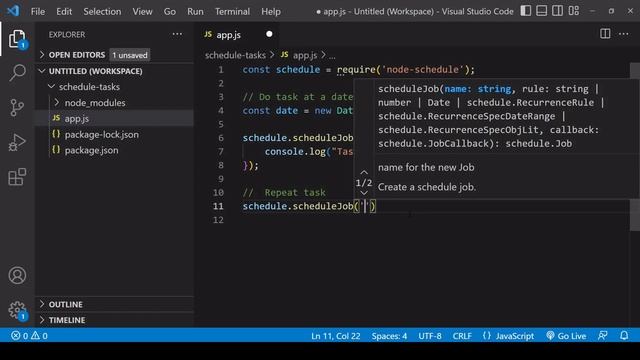Image resolution: width=640 pixels, height=360 pixels.
Task: Open the Extensions view icon
Action: tap(17, 177)
